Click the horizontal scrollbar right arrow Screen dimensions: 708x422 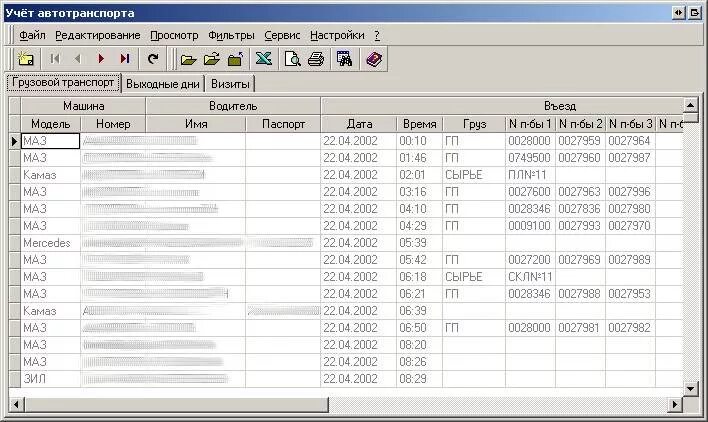[x=675, y=404]
